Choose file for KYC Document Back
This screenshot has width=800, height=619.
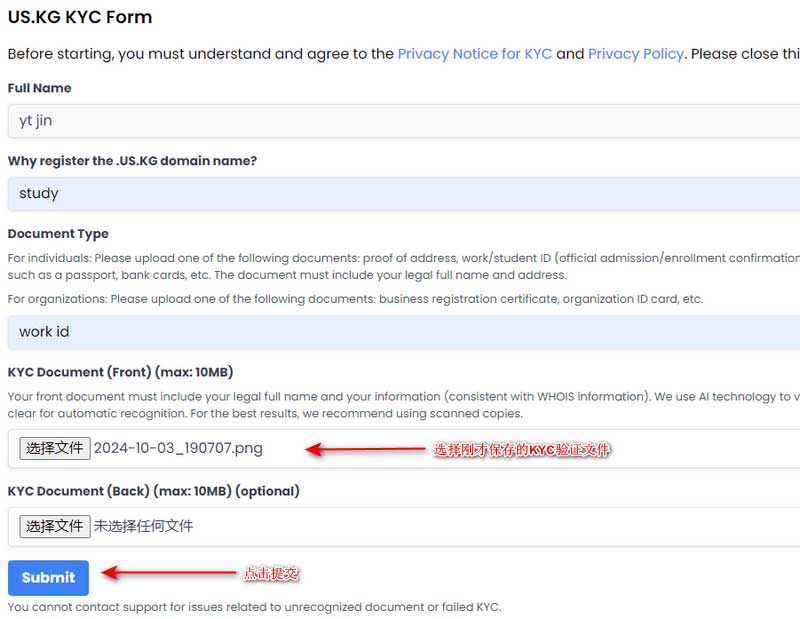click(x=55, y=526)
